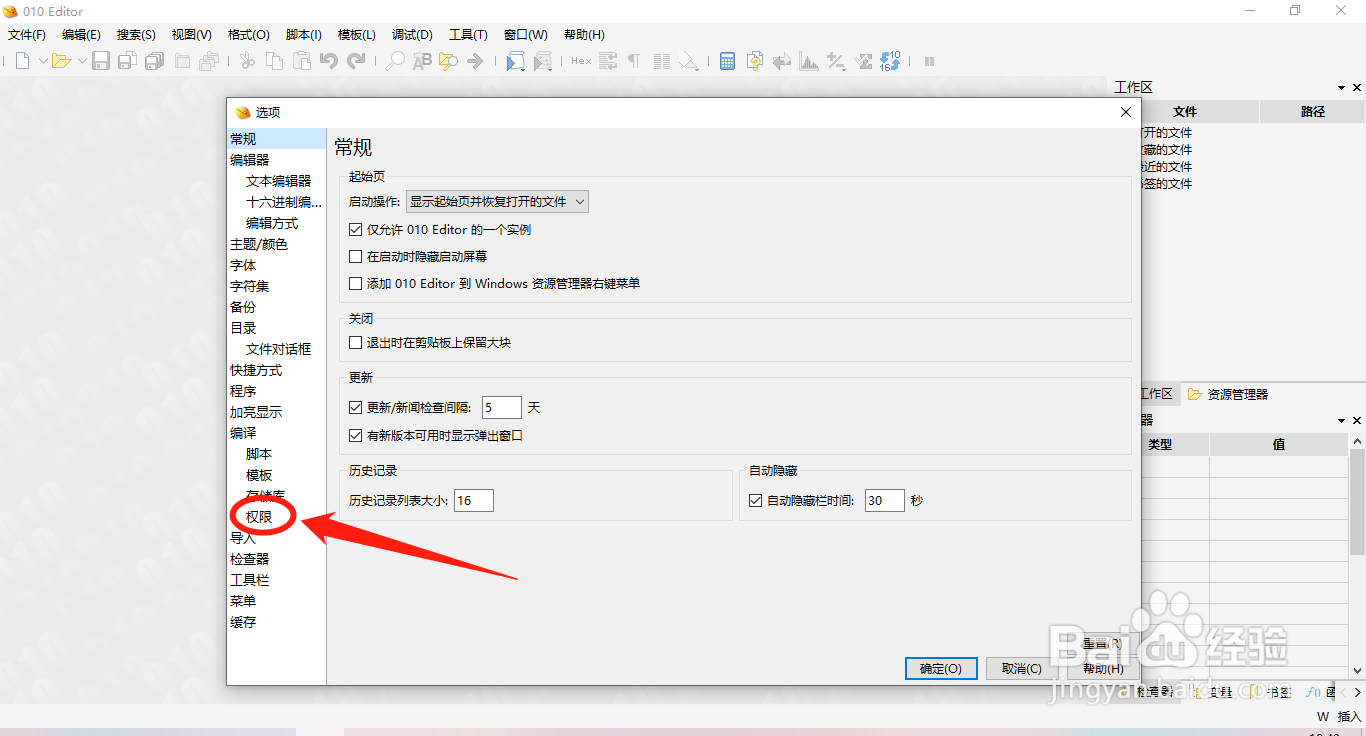Click the Run Script icon
This screenshot has width=1366, height=736.
[515, 61]
